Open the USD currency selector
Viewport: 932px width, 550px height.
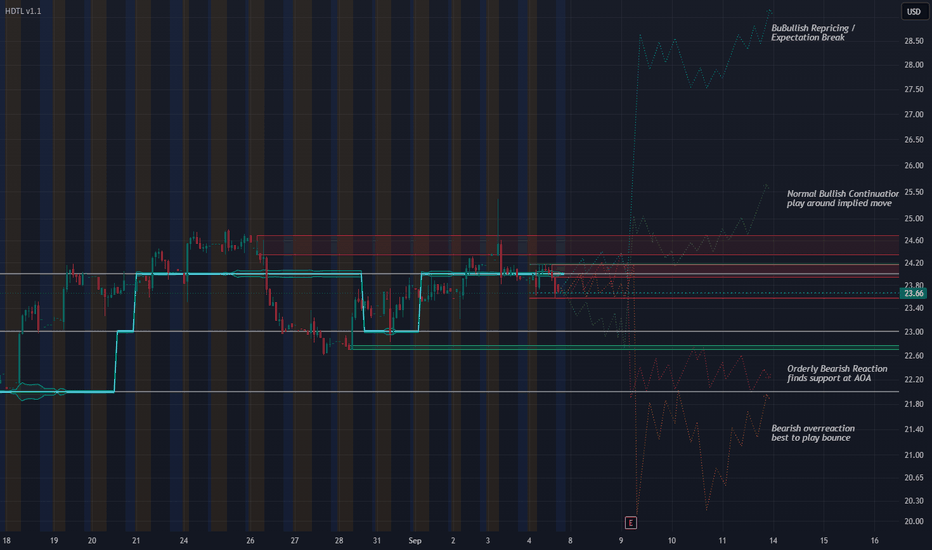click(x=914, y=11)
